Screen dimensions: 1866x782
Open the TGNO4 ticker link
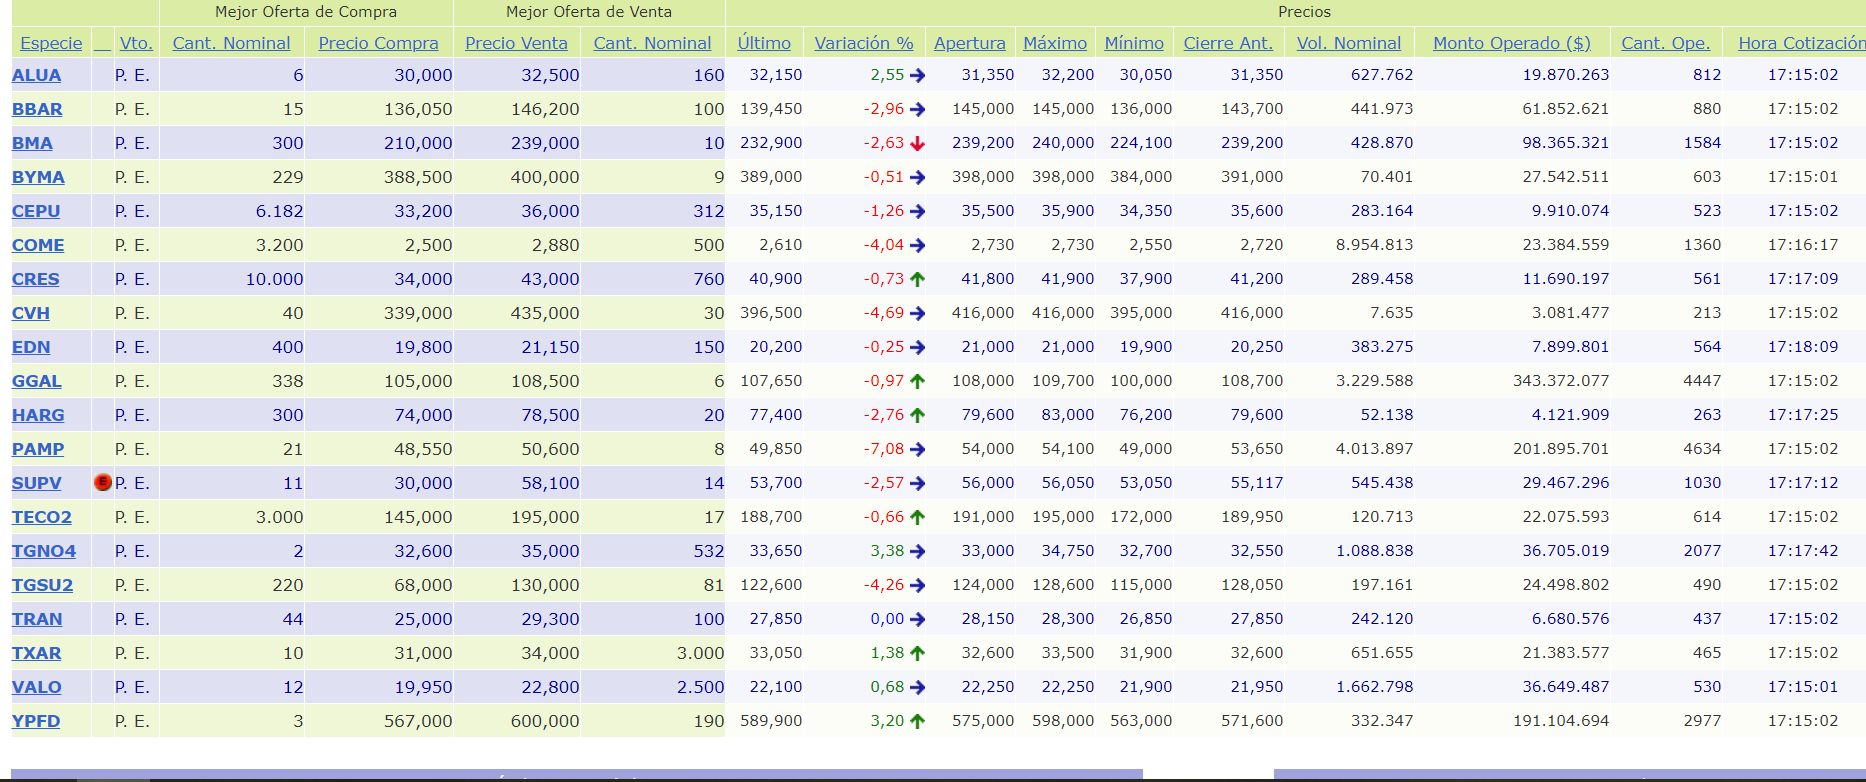point(44,551)
